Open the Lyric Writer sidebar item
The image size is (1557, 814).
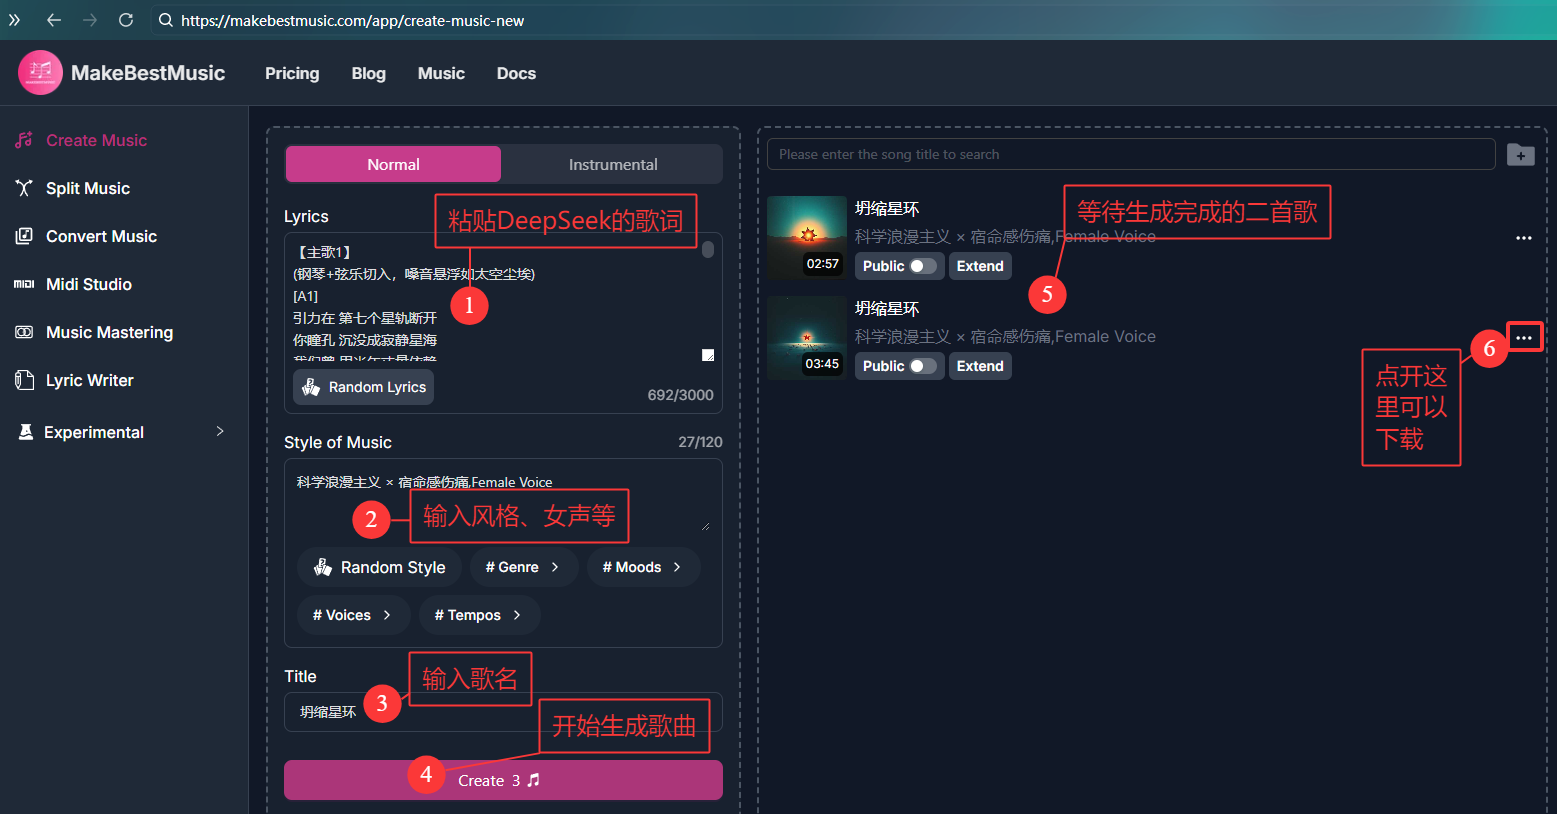(x=89, y=380)
